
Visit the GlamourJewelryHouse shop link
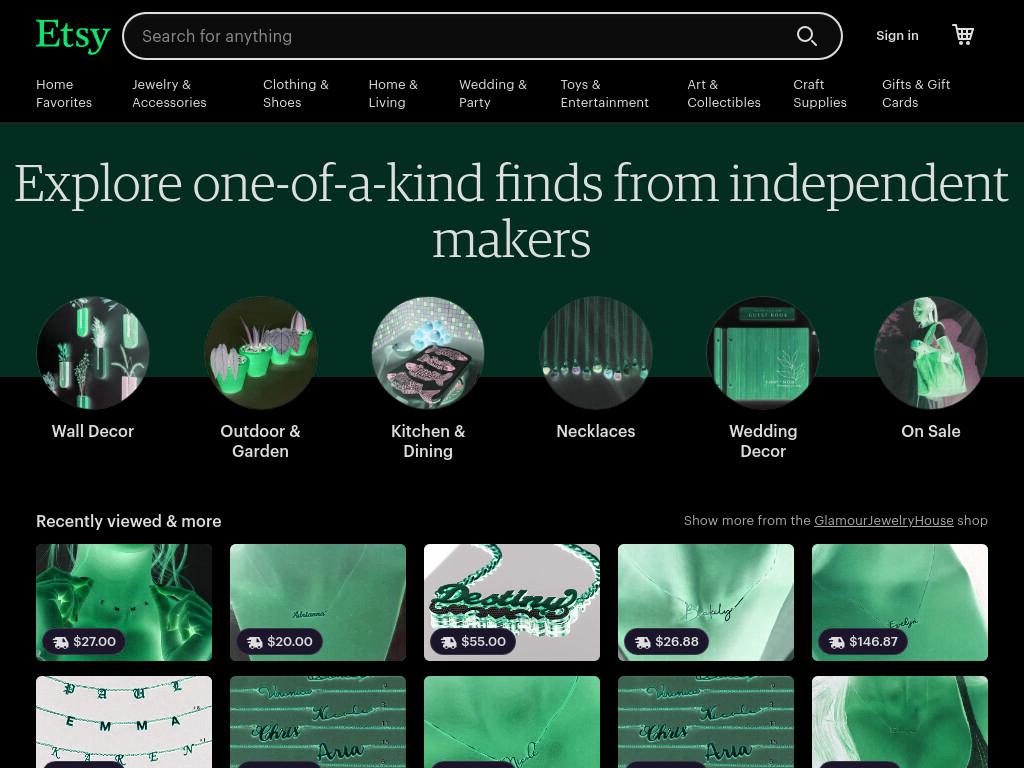click(x=884, y=520)
